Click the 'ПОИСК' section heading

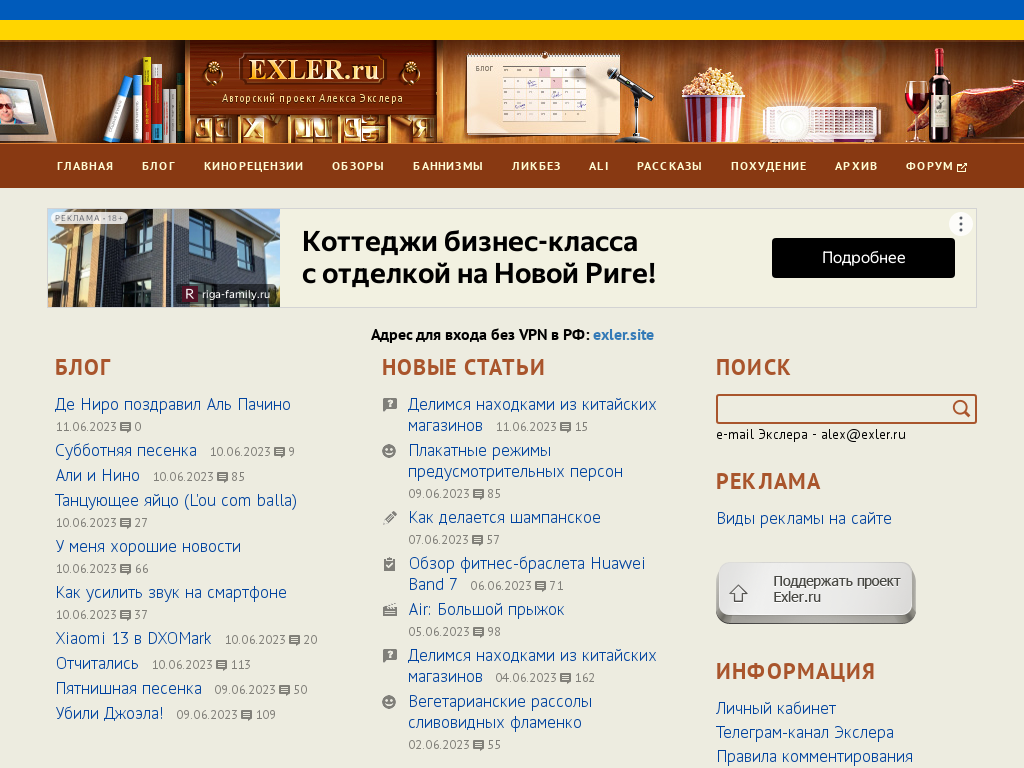tap(753, 368)
